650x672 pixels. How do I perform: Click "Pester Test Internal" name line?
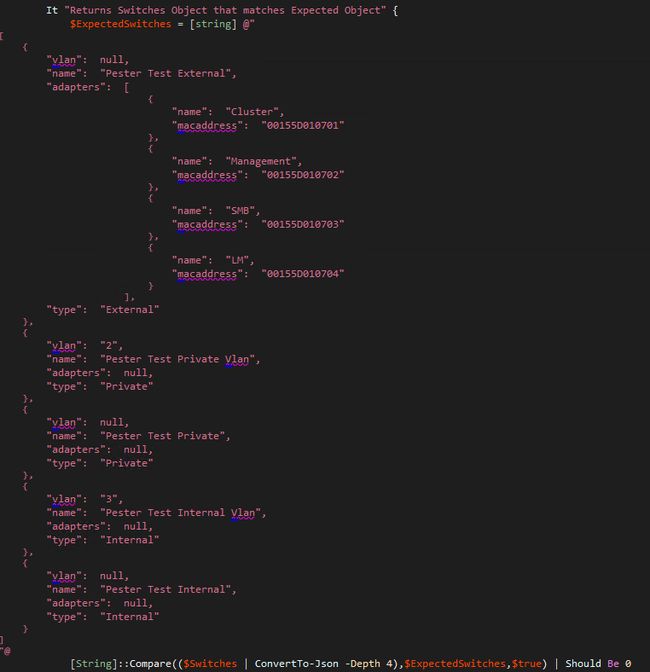[141, 589]
